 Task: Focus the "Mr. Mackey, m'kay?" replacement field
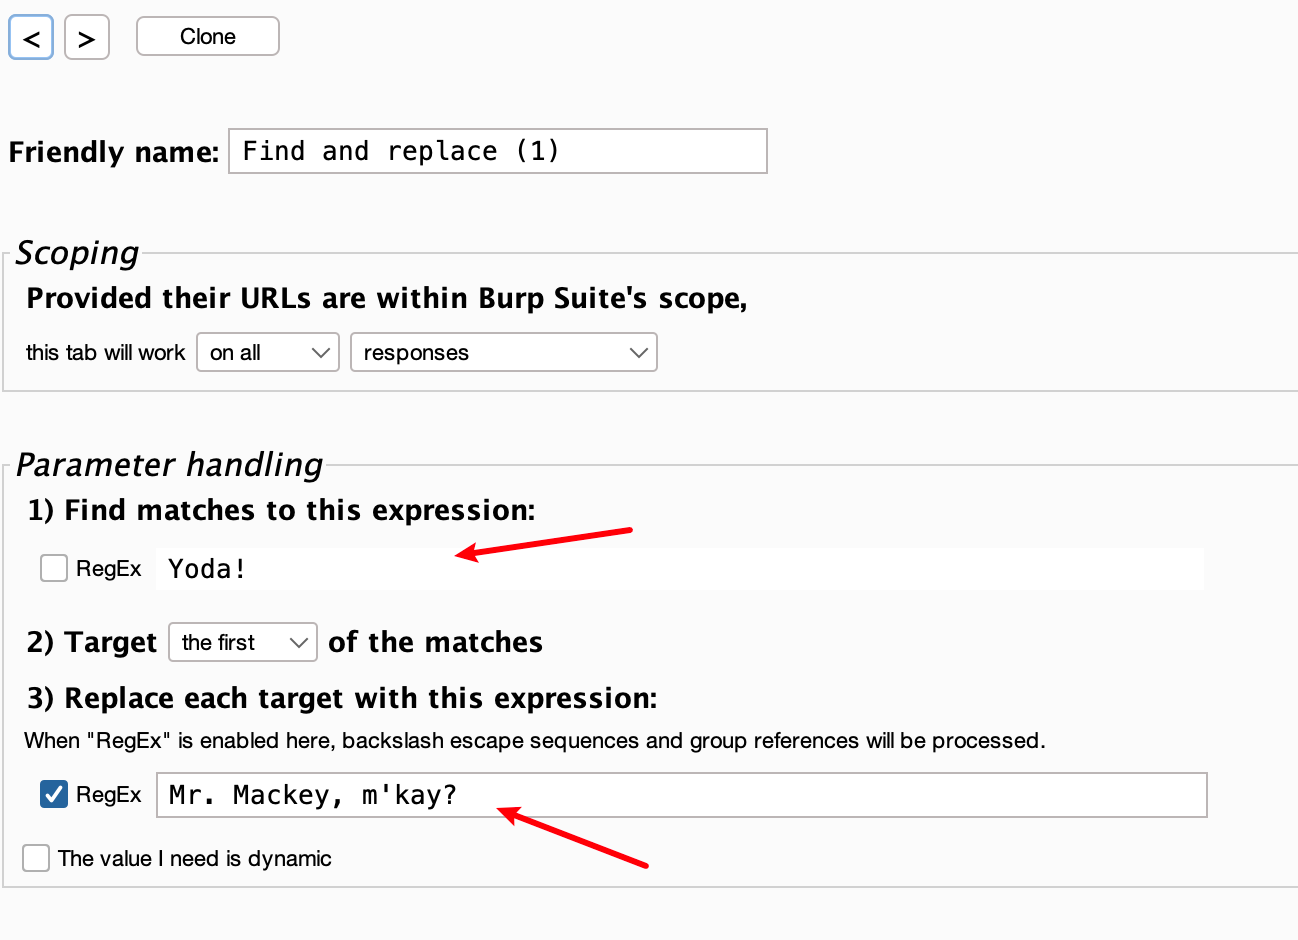680,795
